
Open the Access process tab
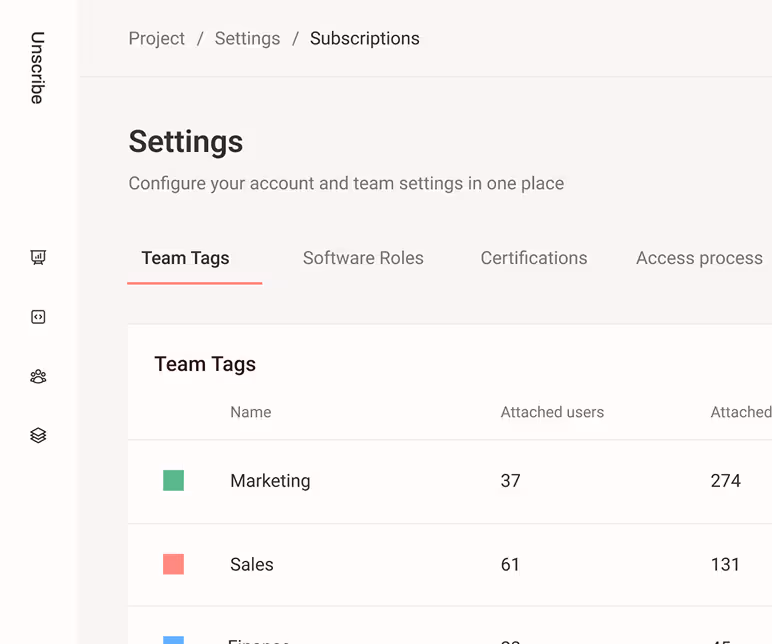click(699, 258)
